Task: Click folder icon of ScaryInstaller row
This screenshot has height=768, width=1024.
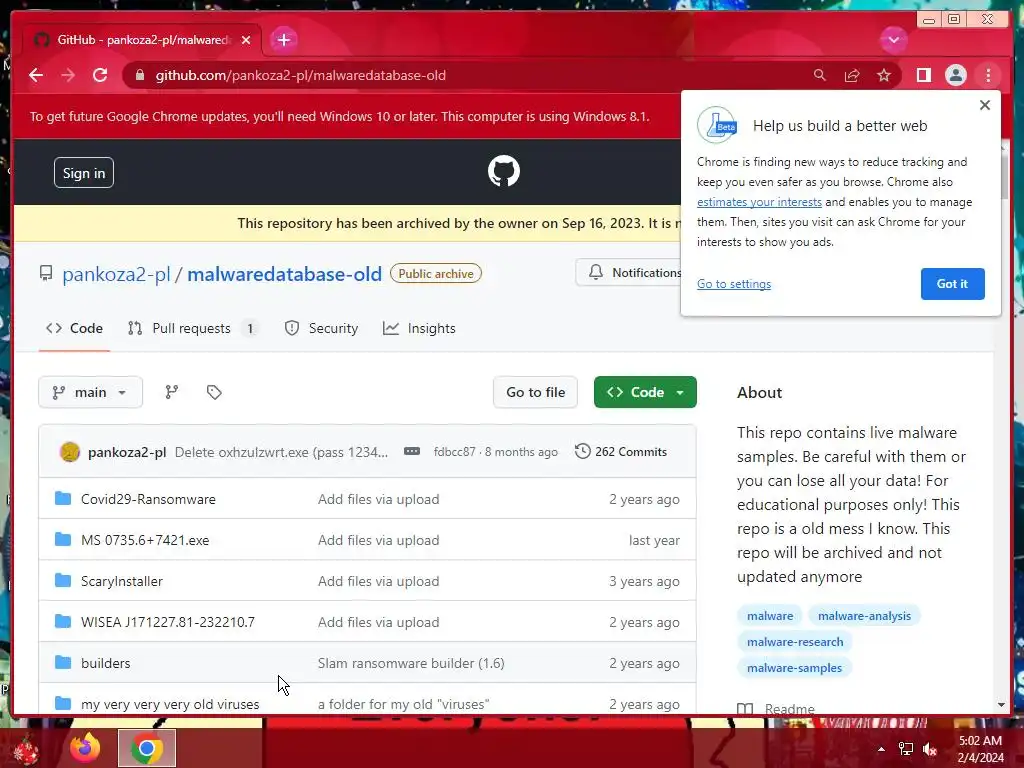Action: pyautogui.click(x=63, y=581)
